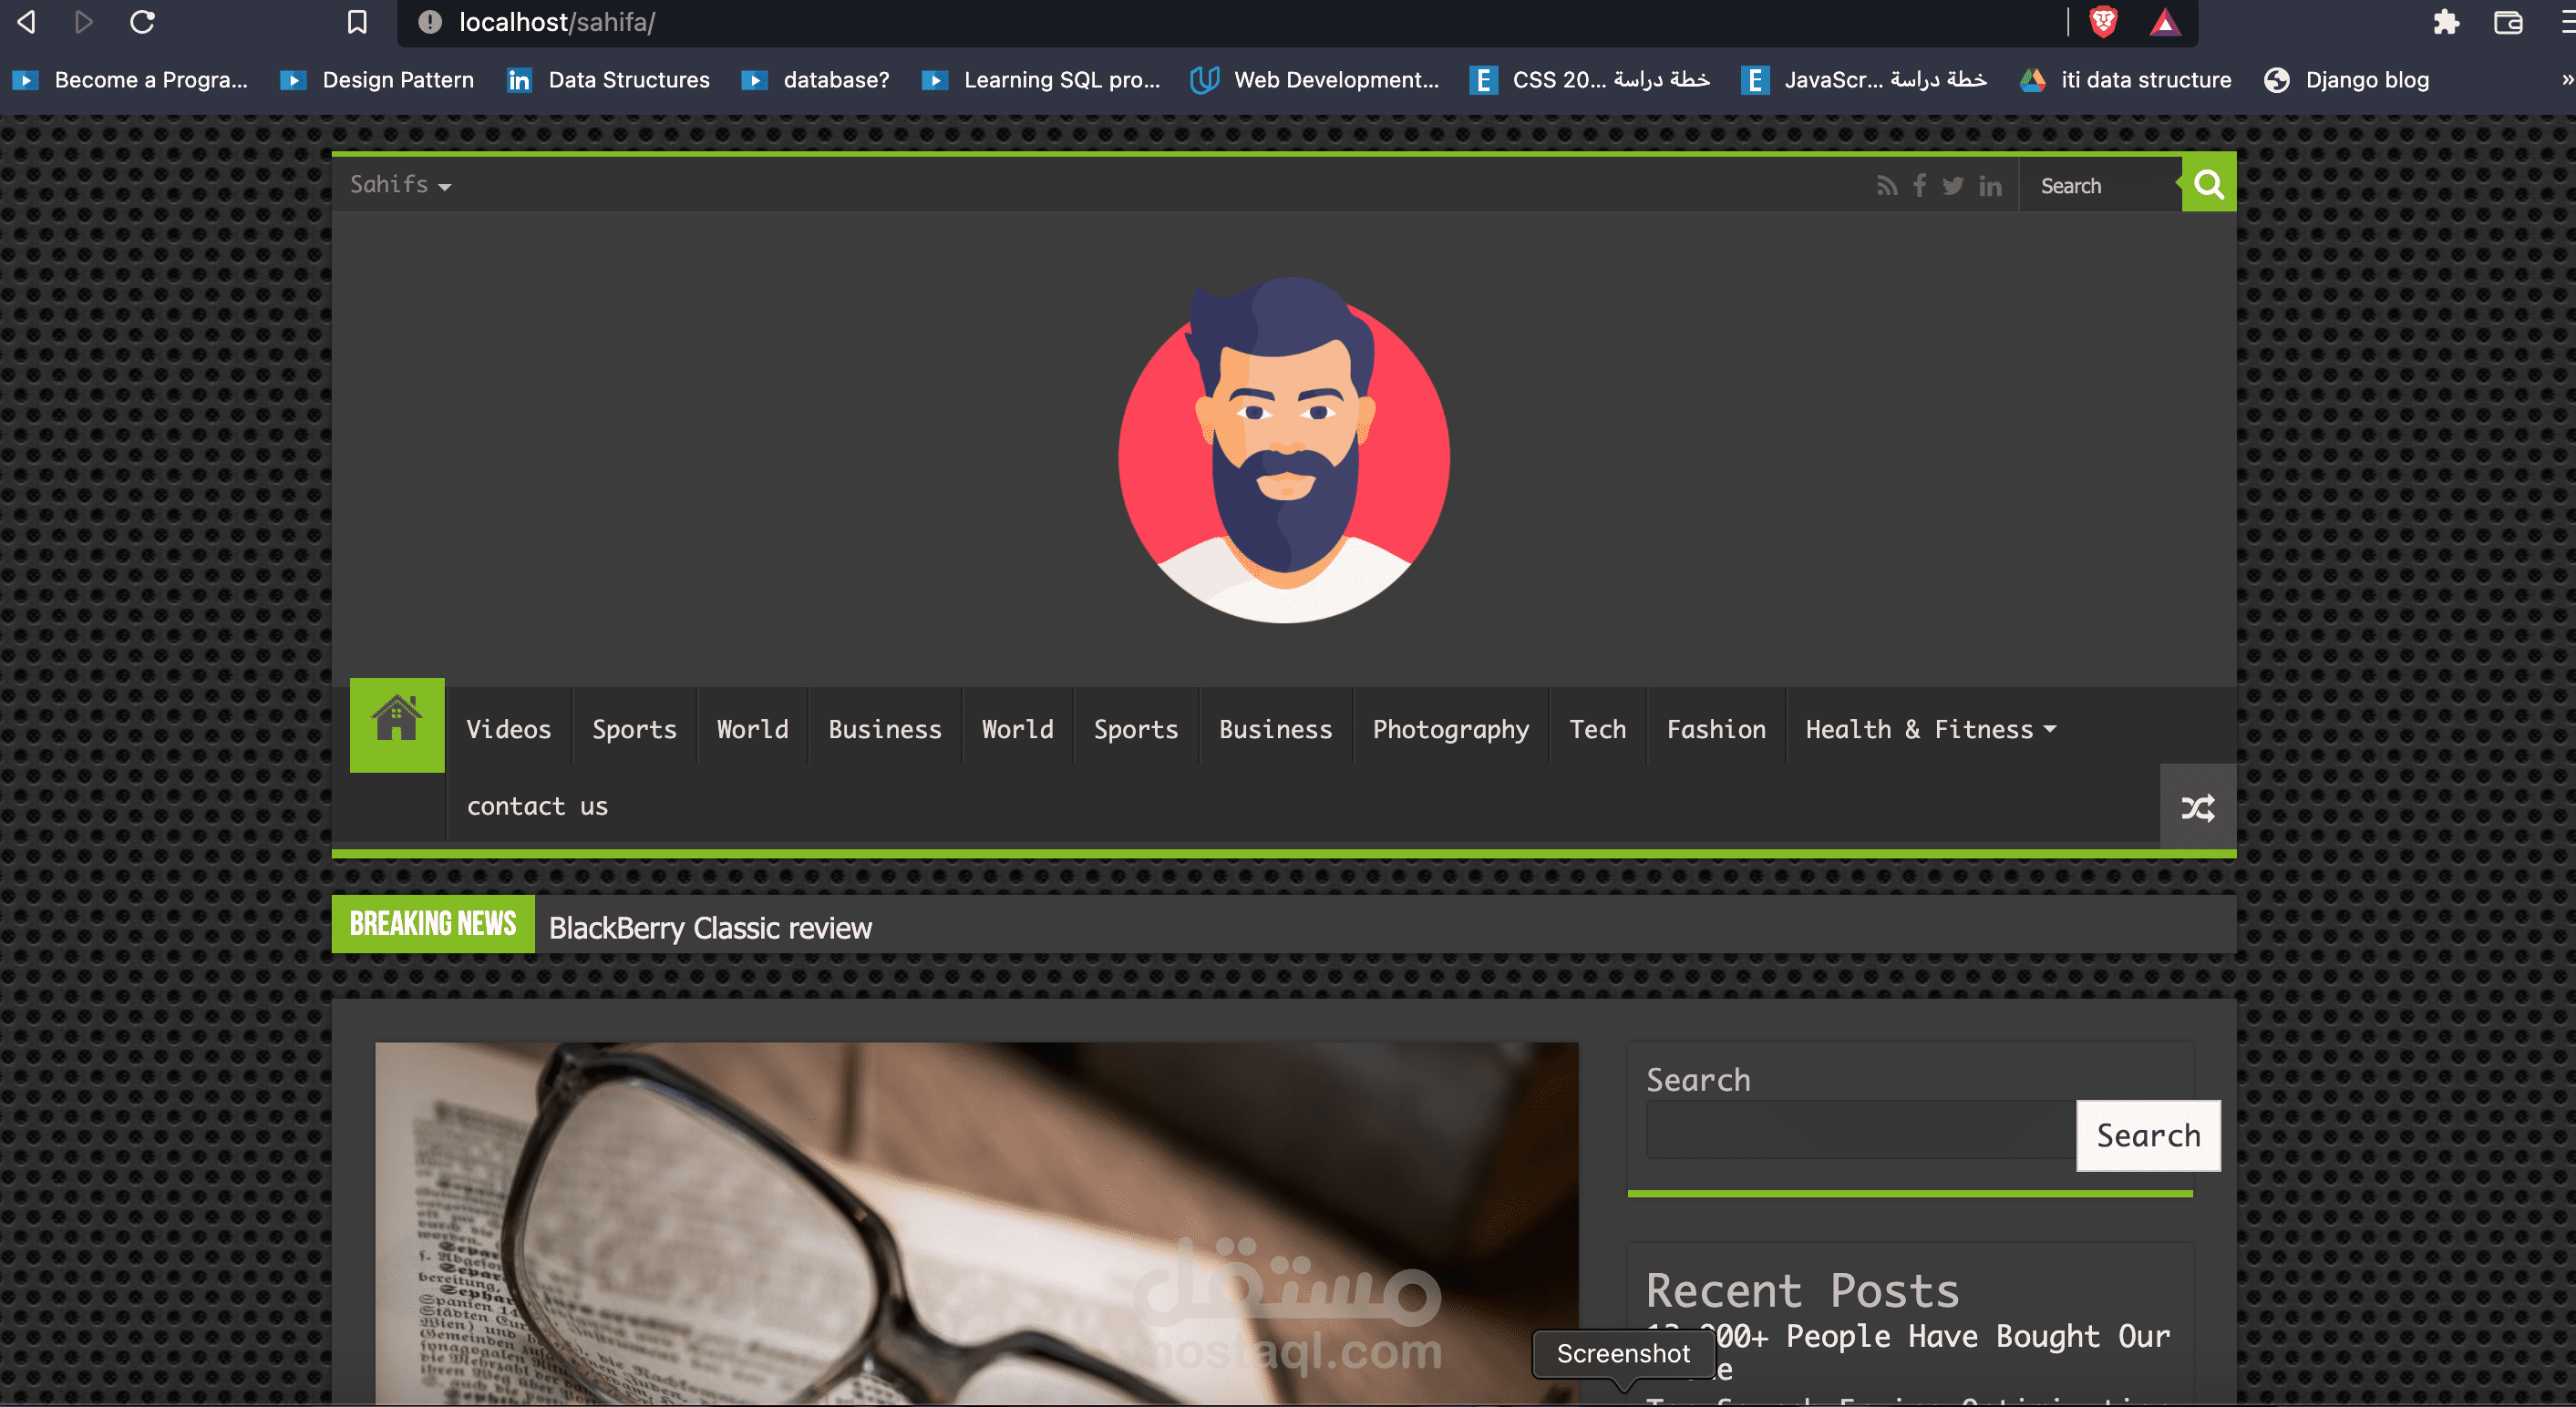Expand the Health & Fitness dropdown menu
2576x1407 pixels.
pyautogui.click(x=1931, y=729)
